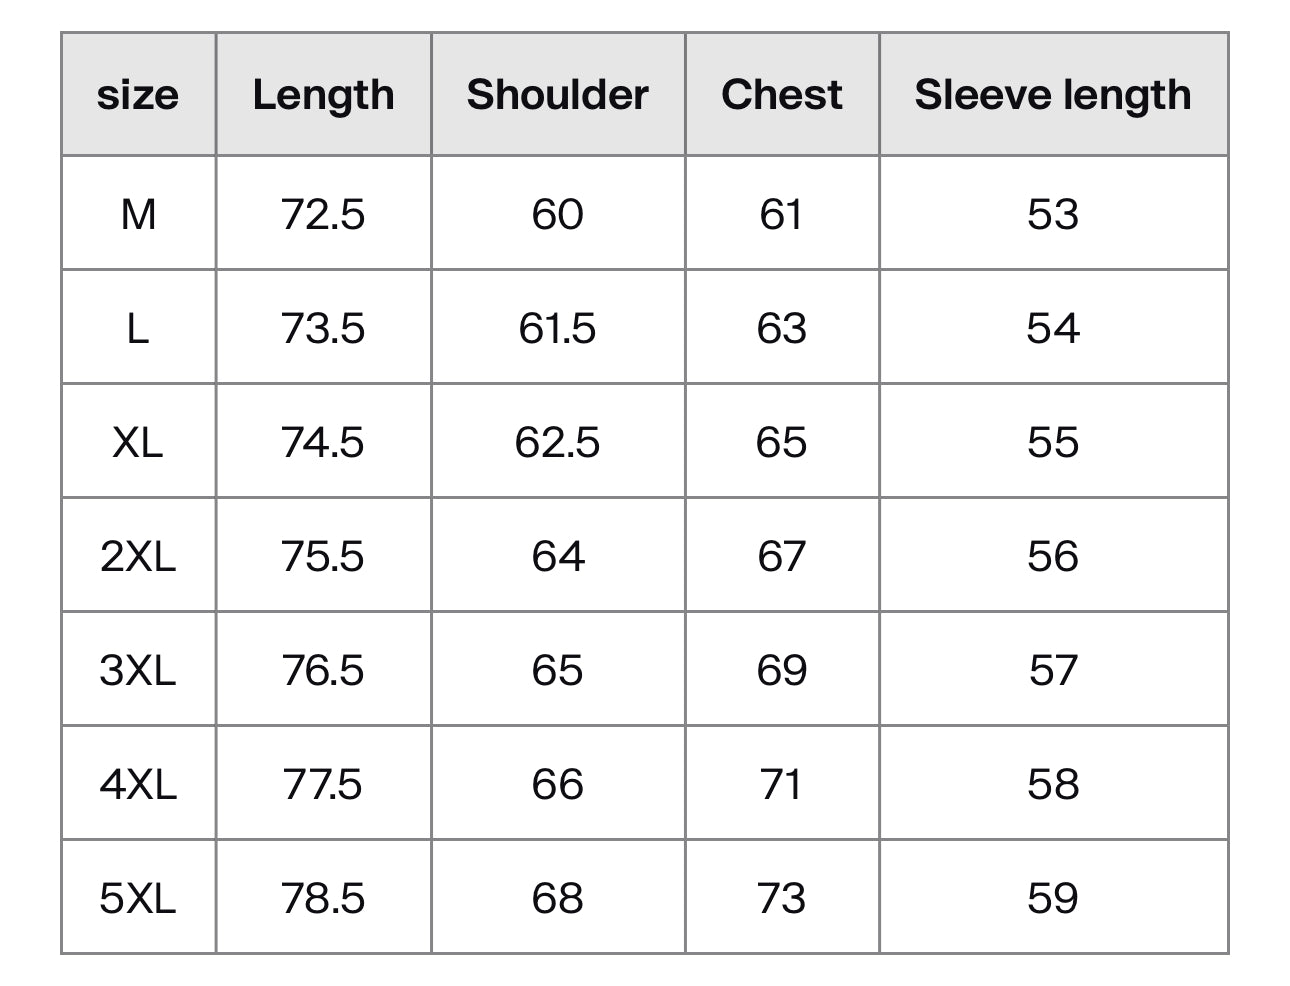Select sleeve length value 53
Image resolution: width=1290 pixels, height=986 pixels.
(1052, 214)
